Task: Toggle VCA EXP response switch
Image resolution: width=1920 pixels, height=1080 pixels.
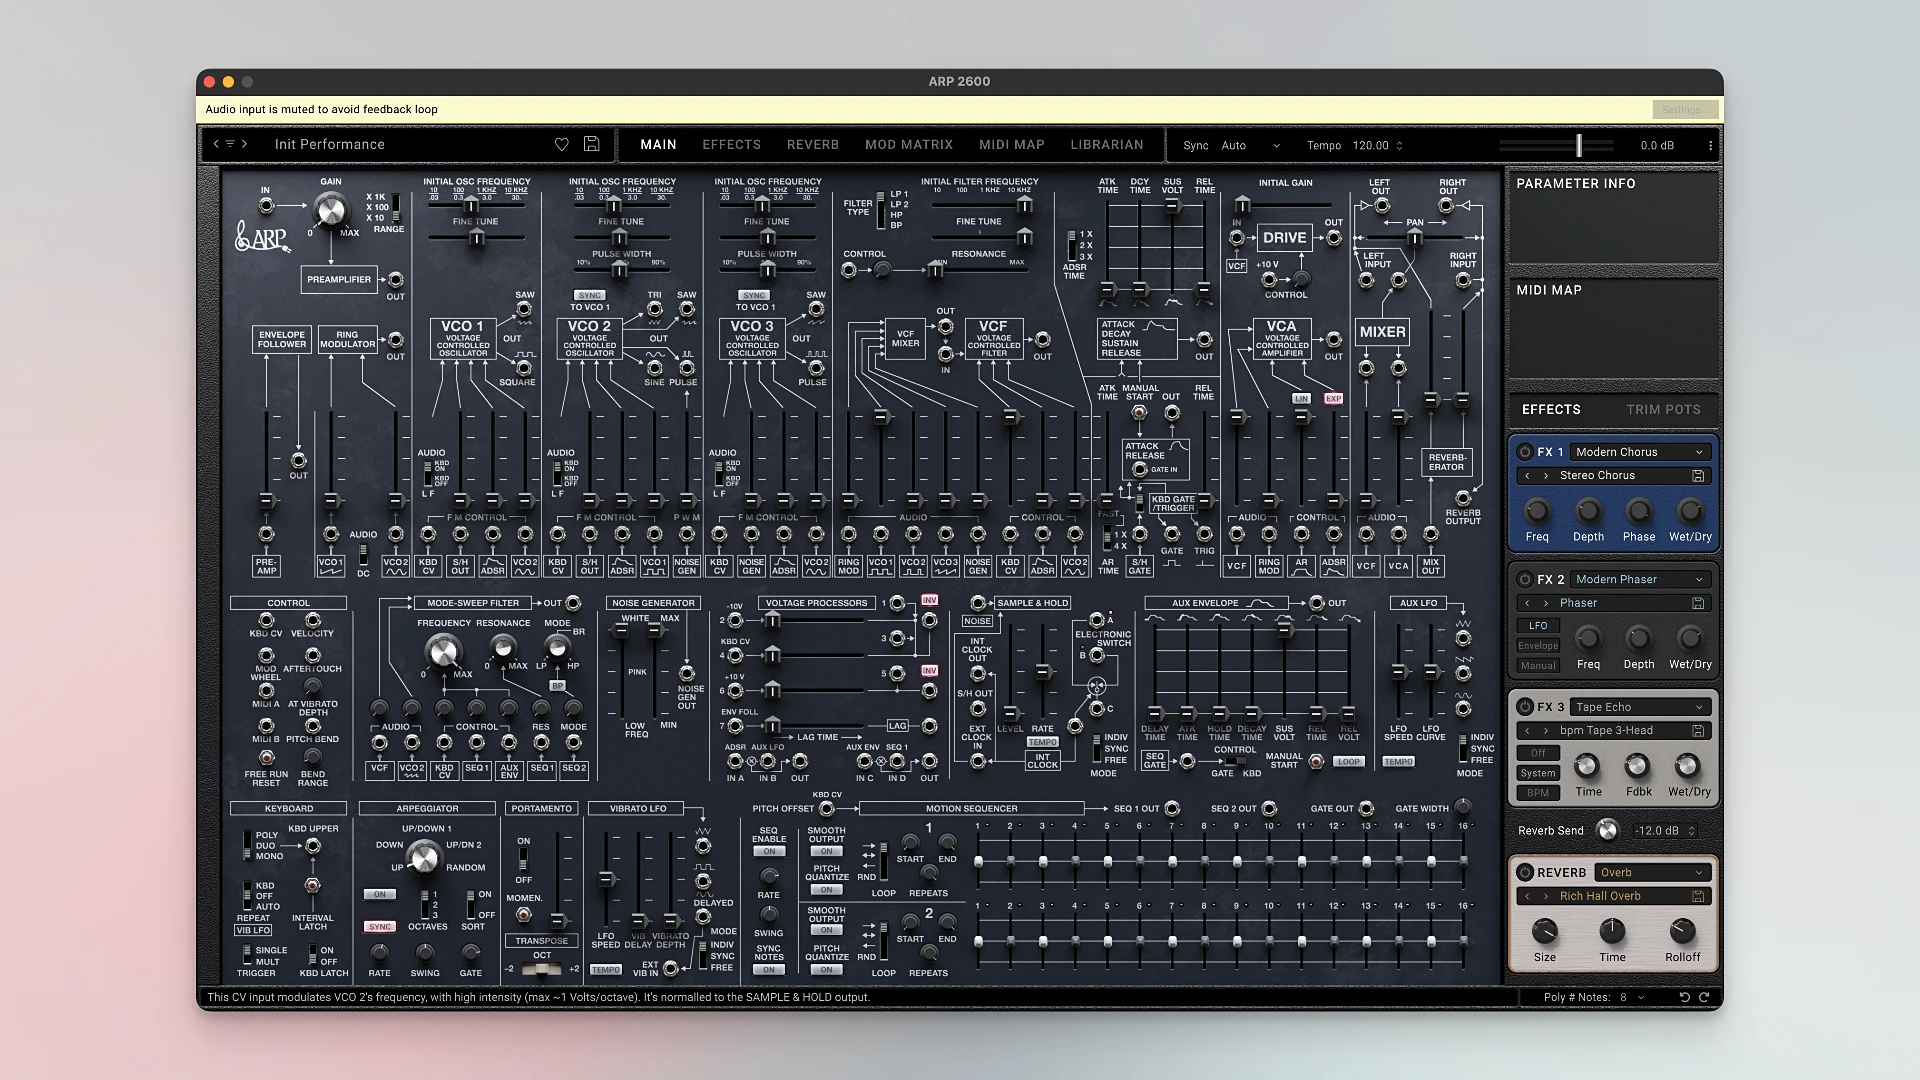Action: (1333, 398)
